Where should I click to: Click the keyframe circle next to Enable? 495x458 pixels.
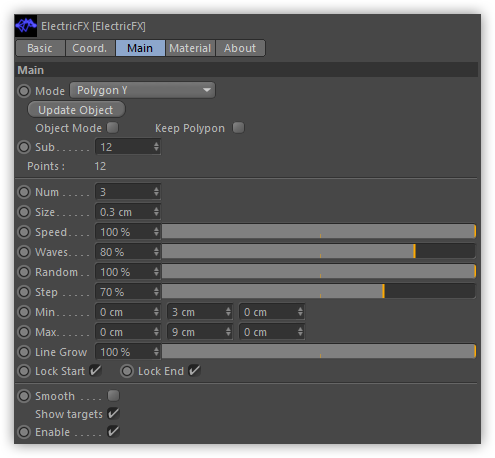[24, 432]
